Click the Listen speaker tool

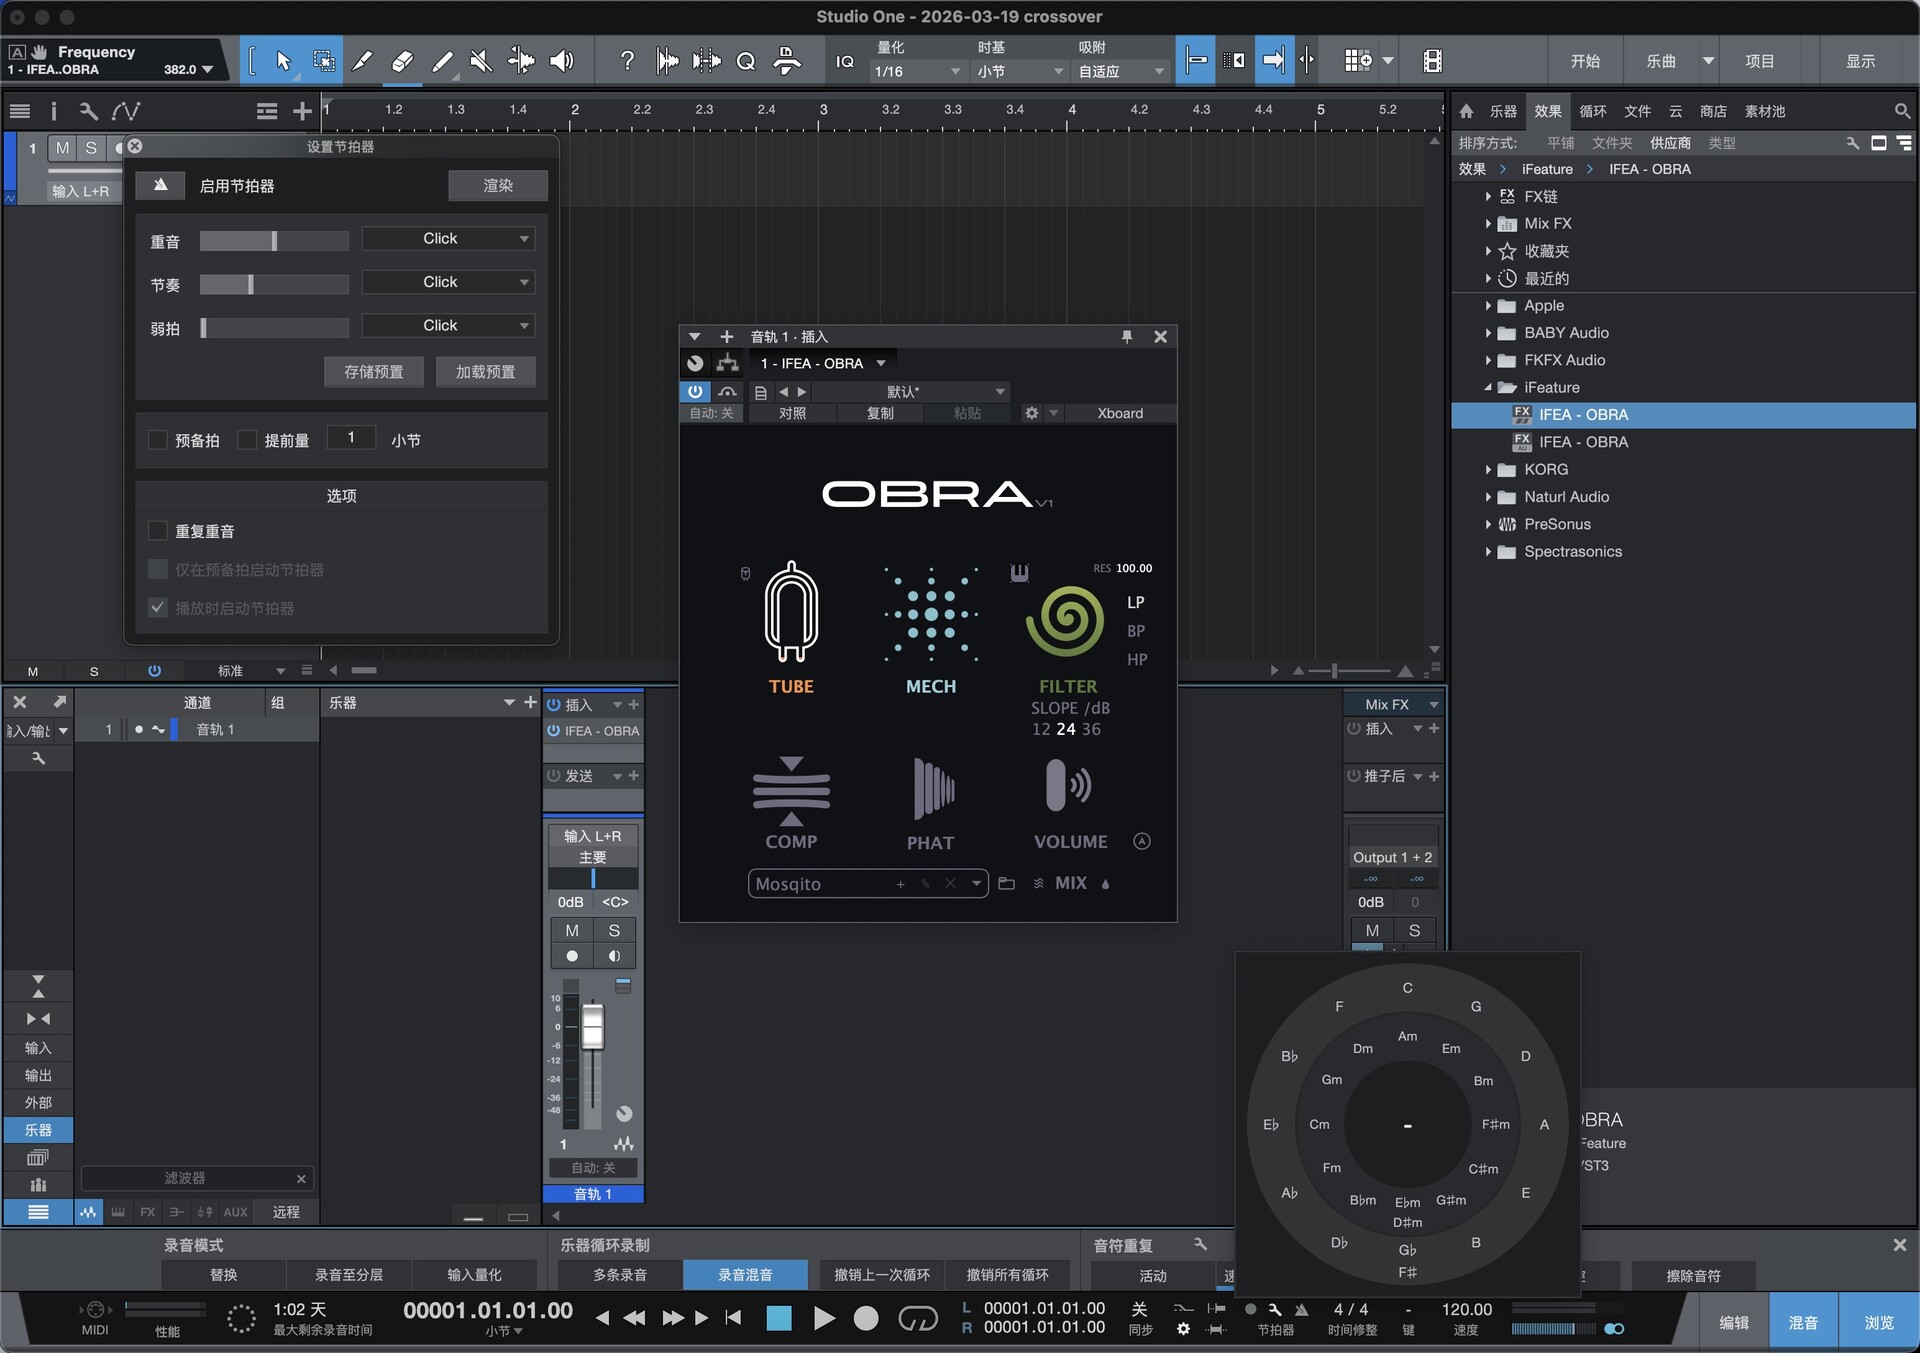(562, 62)
